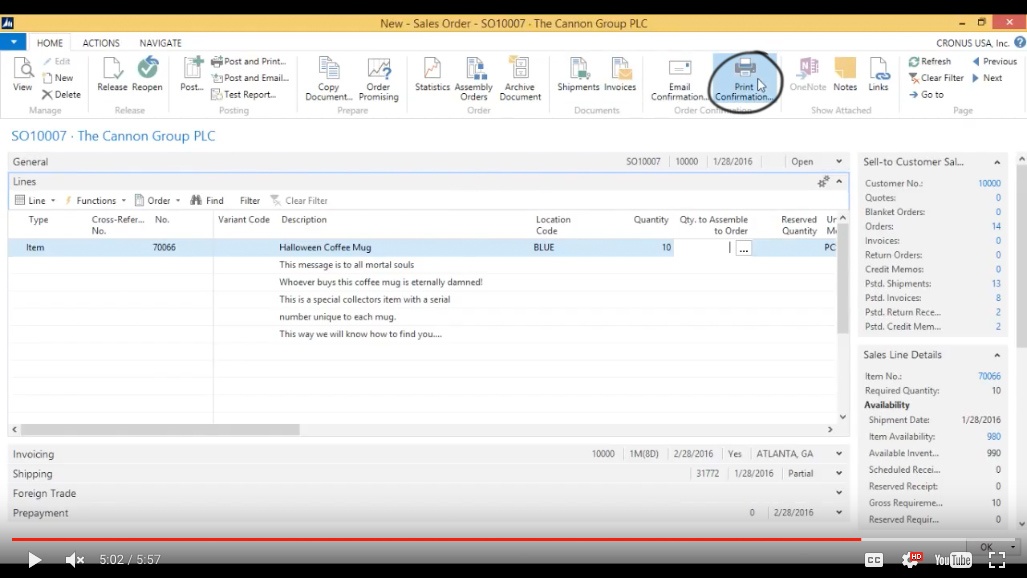1027x578 pixels.
Task: Open the View action in Manage group
Action: click(22, 75)
